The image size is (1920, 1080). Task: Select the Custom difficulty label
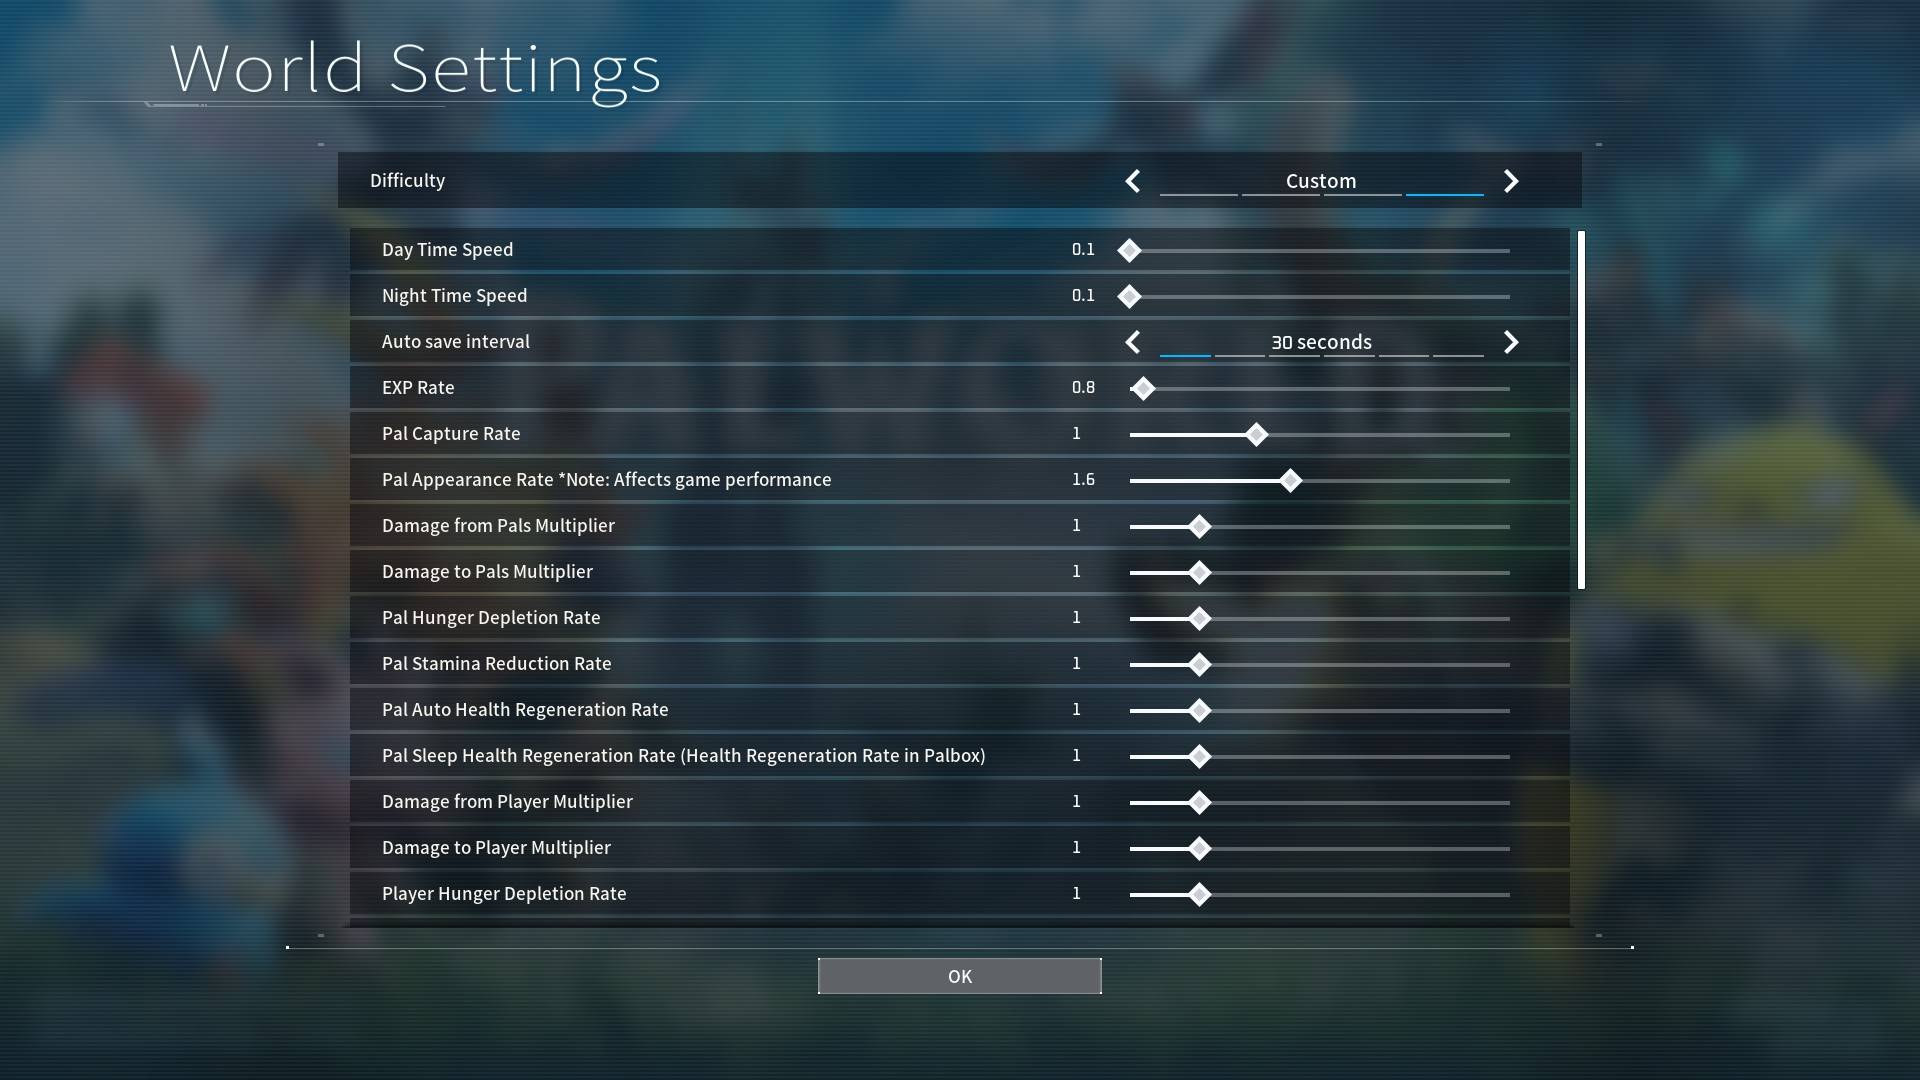[1321, 181]
